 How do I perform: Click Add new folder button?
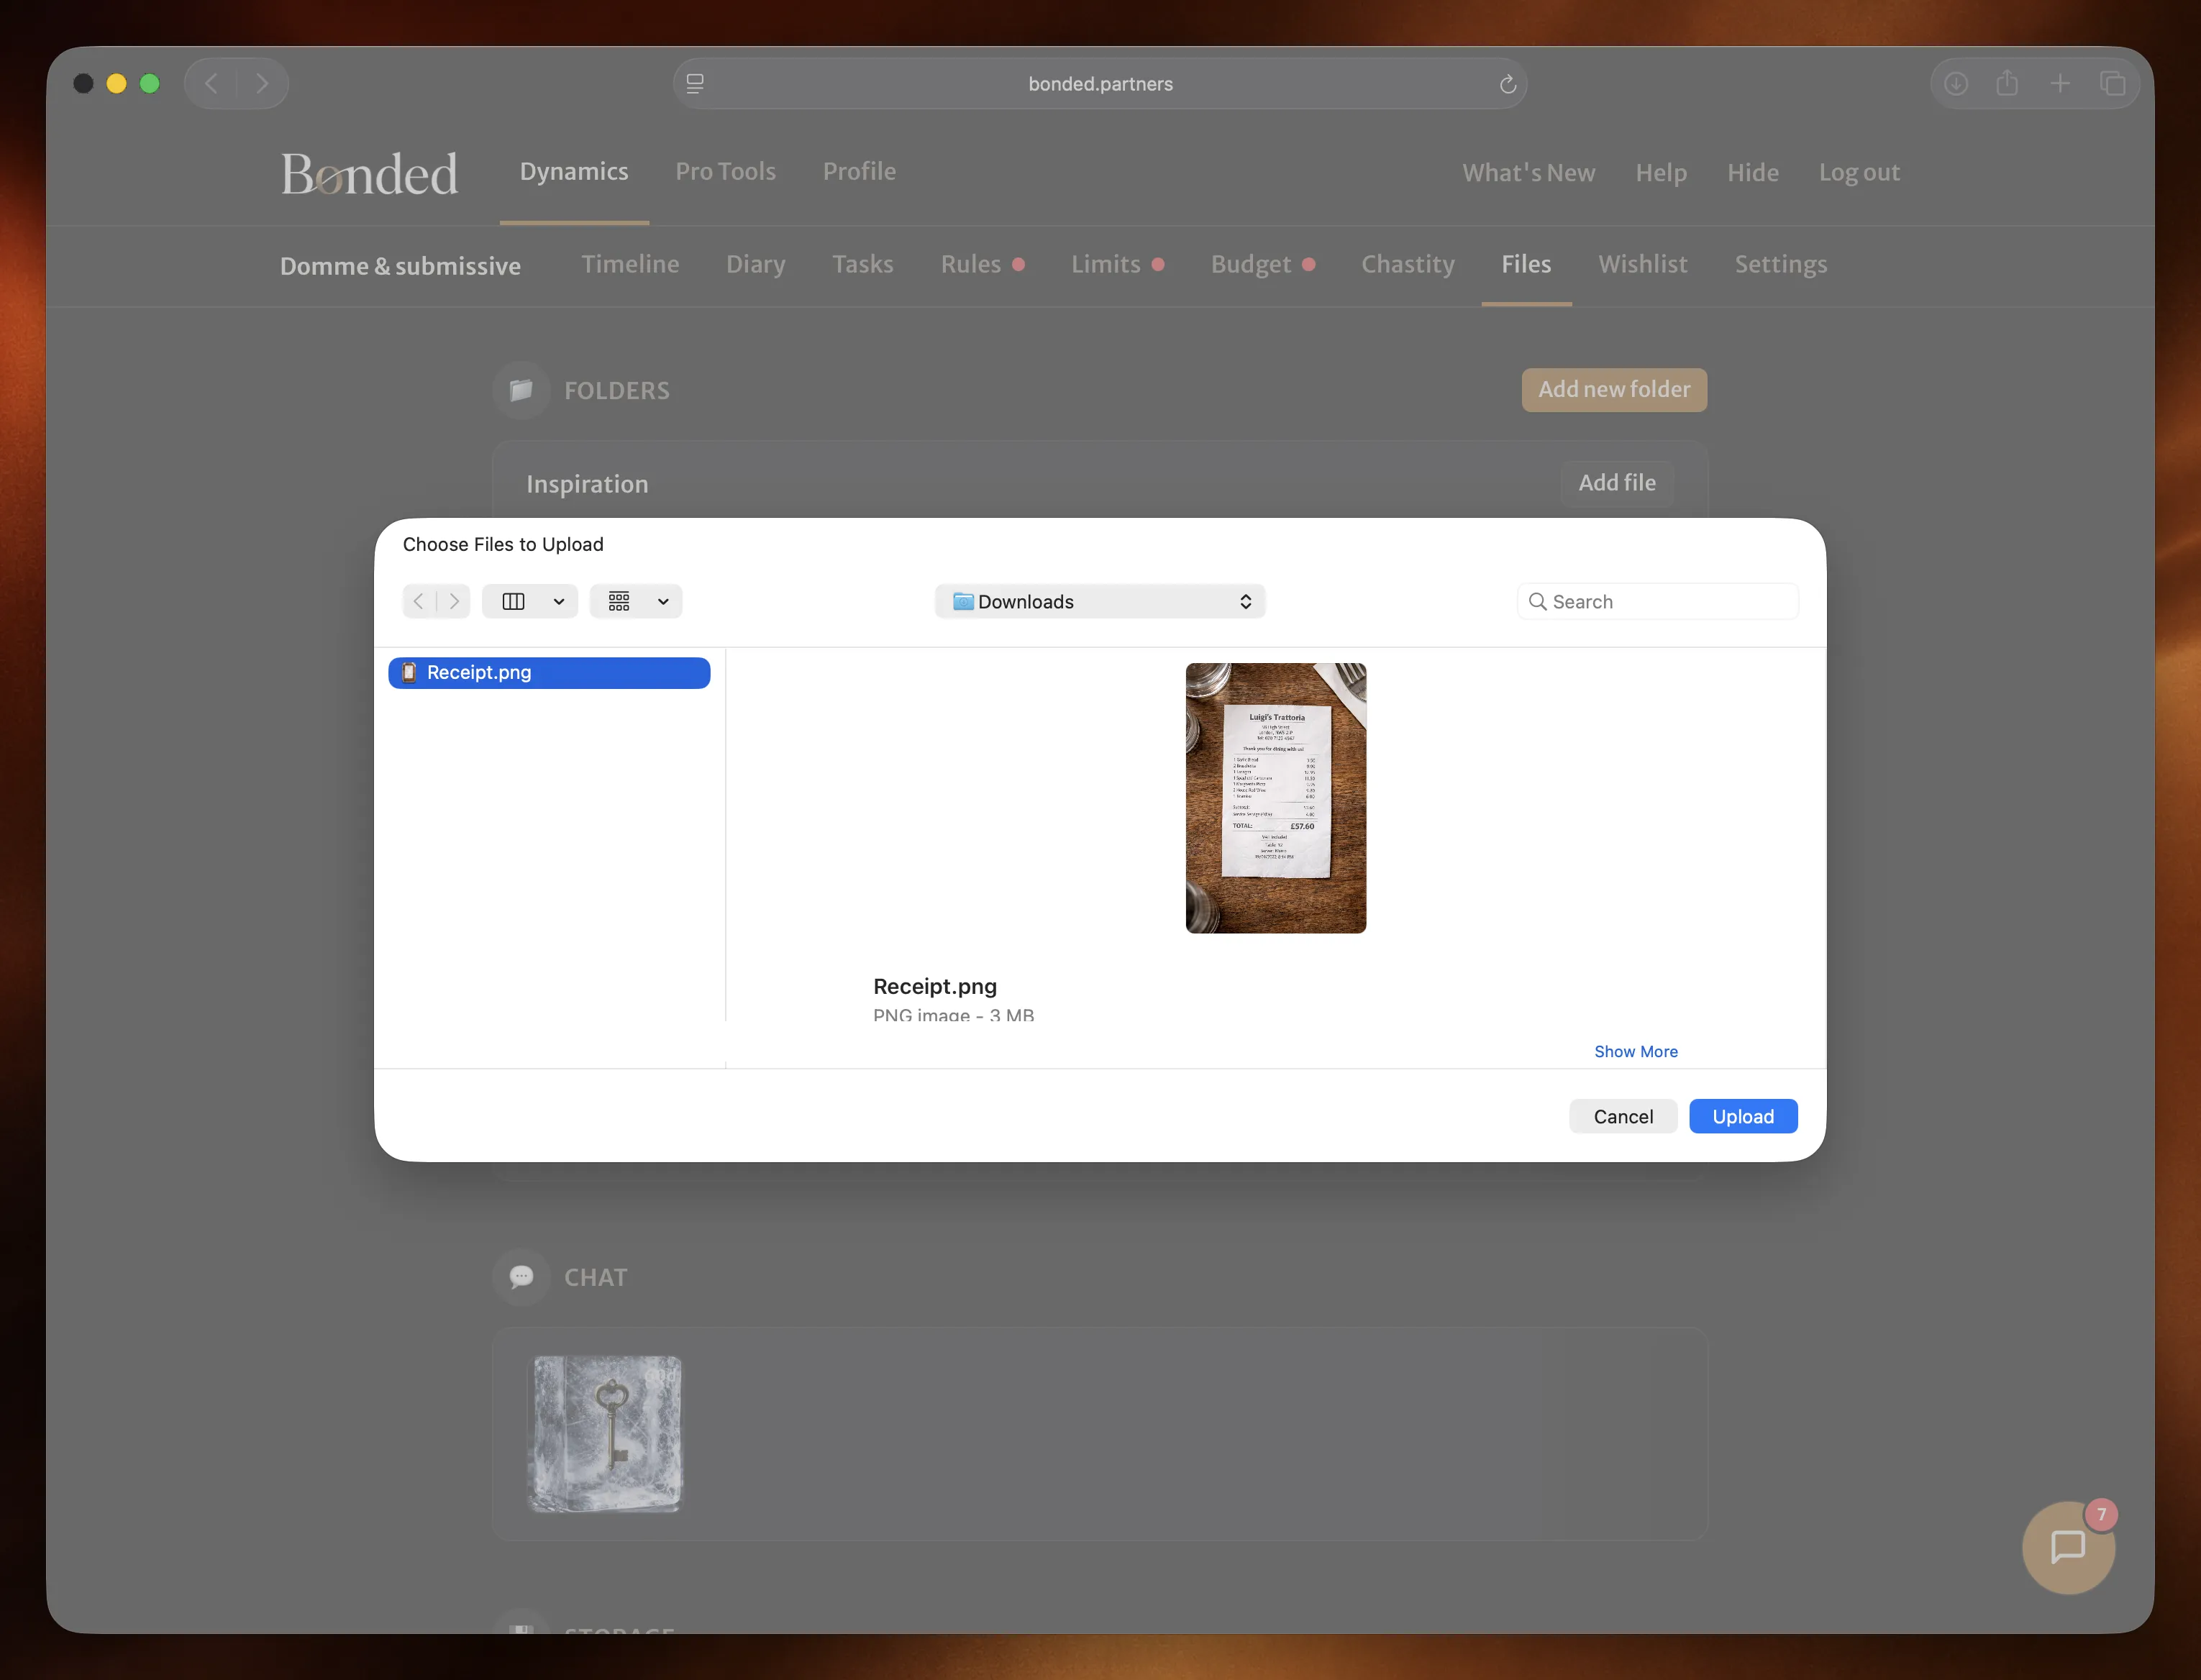point(1614,390)
